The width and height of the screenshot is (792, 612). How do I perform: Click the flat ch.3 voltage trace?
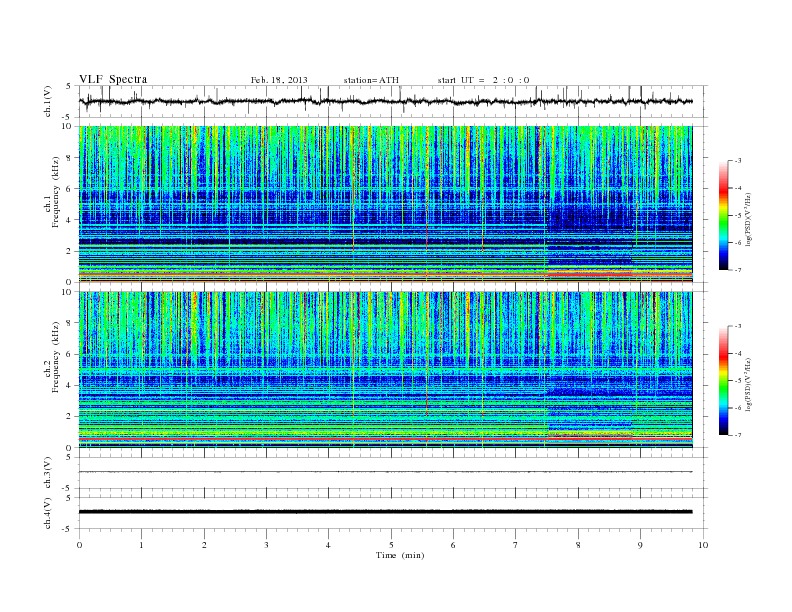pyautogui.click(x=385, y=472)
